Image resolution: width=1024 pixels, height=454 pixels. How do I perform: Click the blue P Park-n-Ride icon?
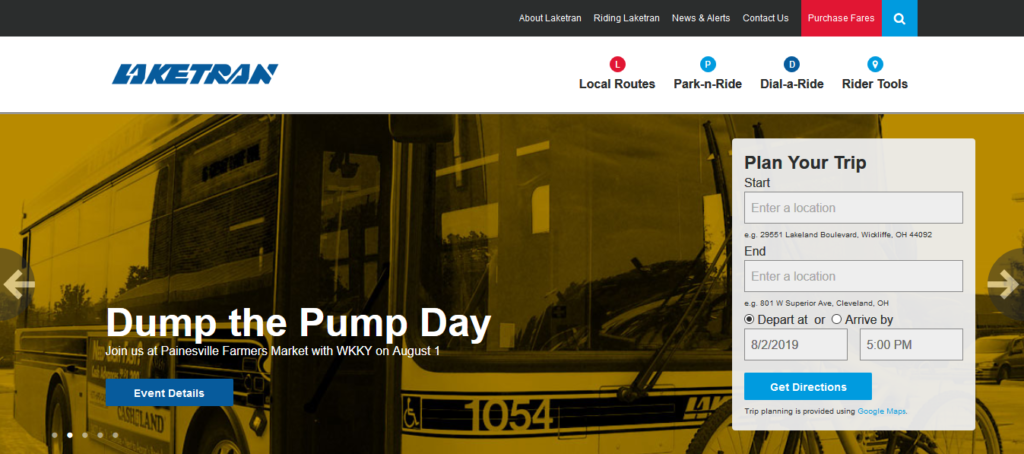[x=708, y=64]
